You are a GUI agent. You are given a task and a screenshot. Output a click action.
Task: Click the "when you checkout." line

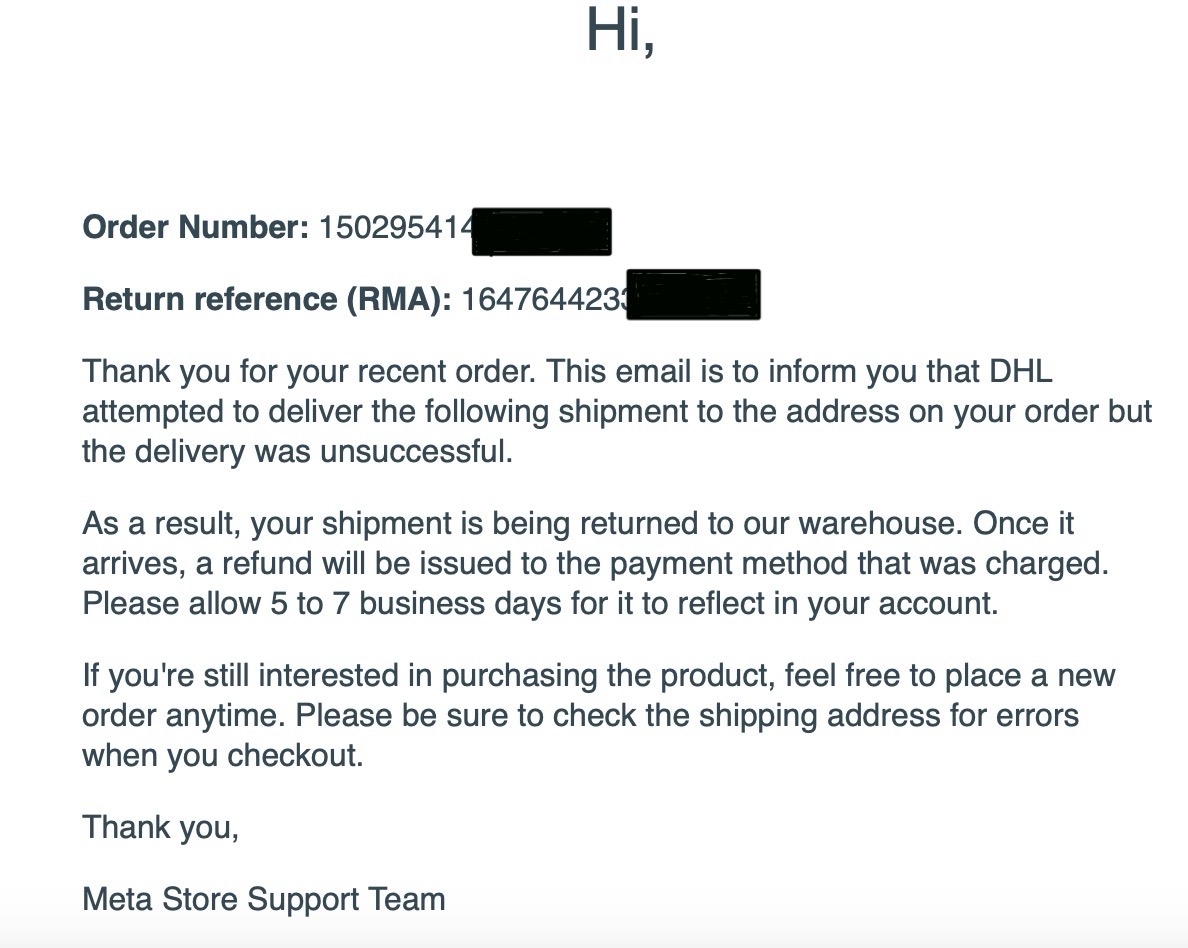222,756
